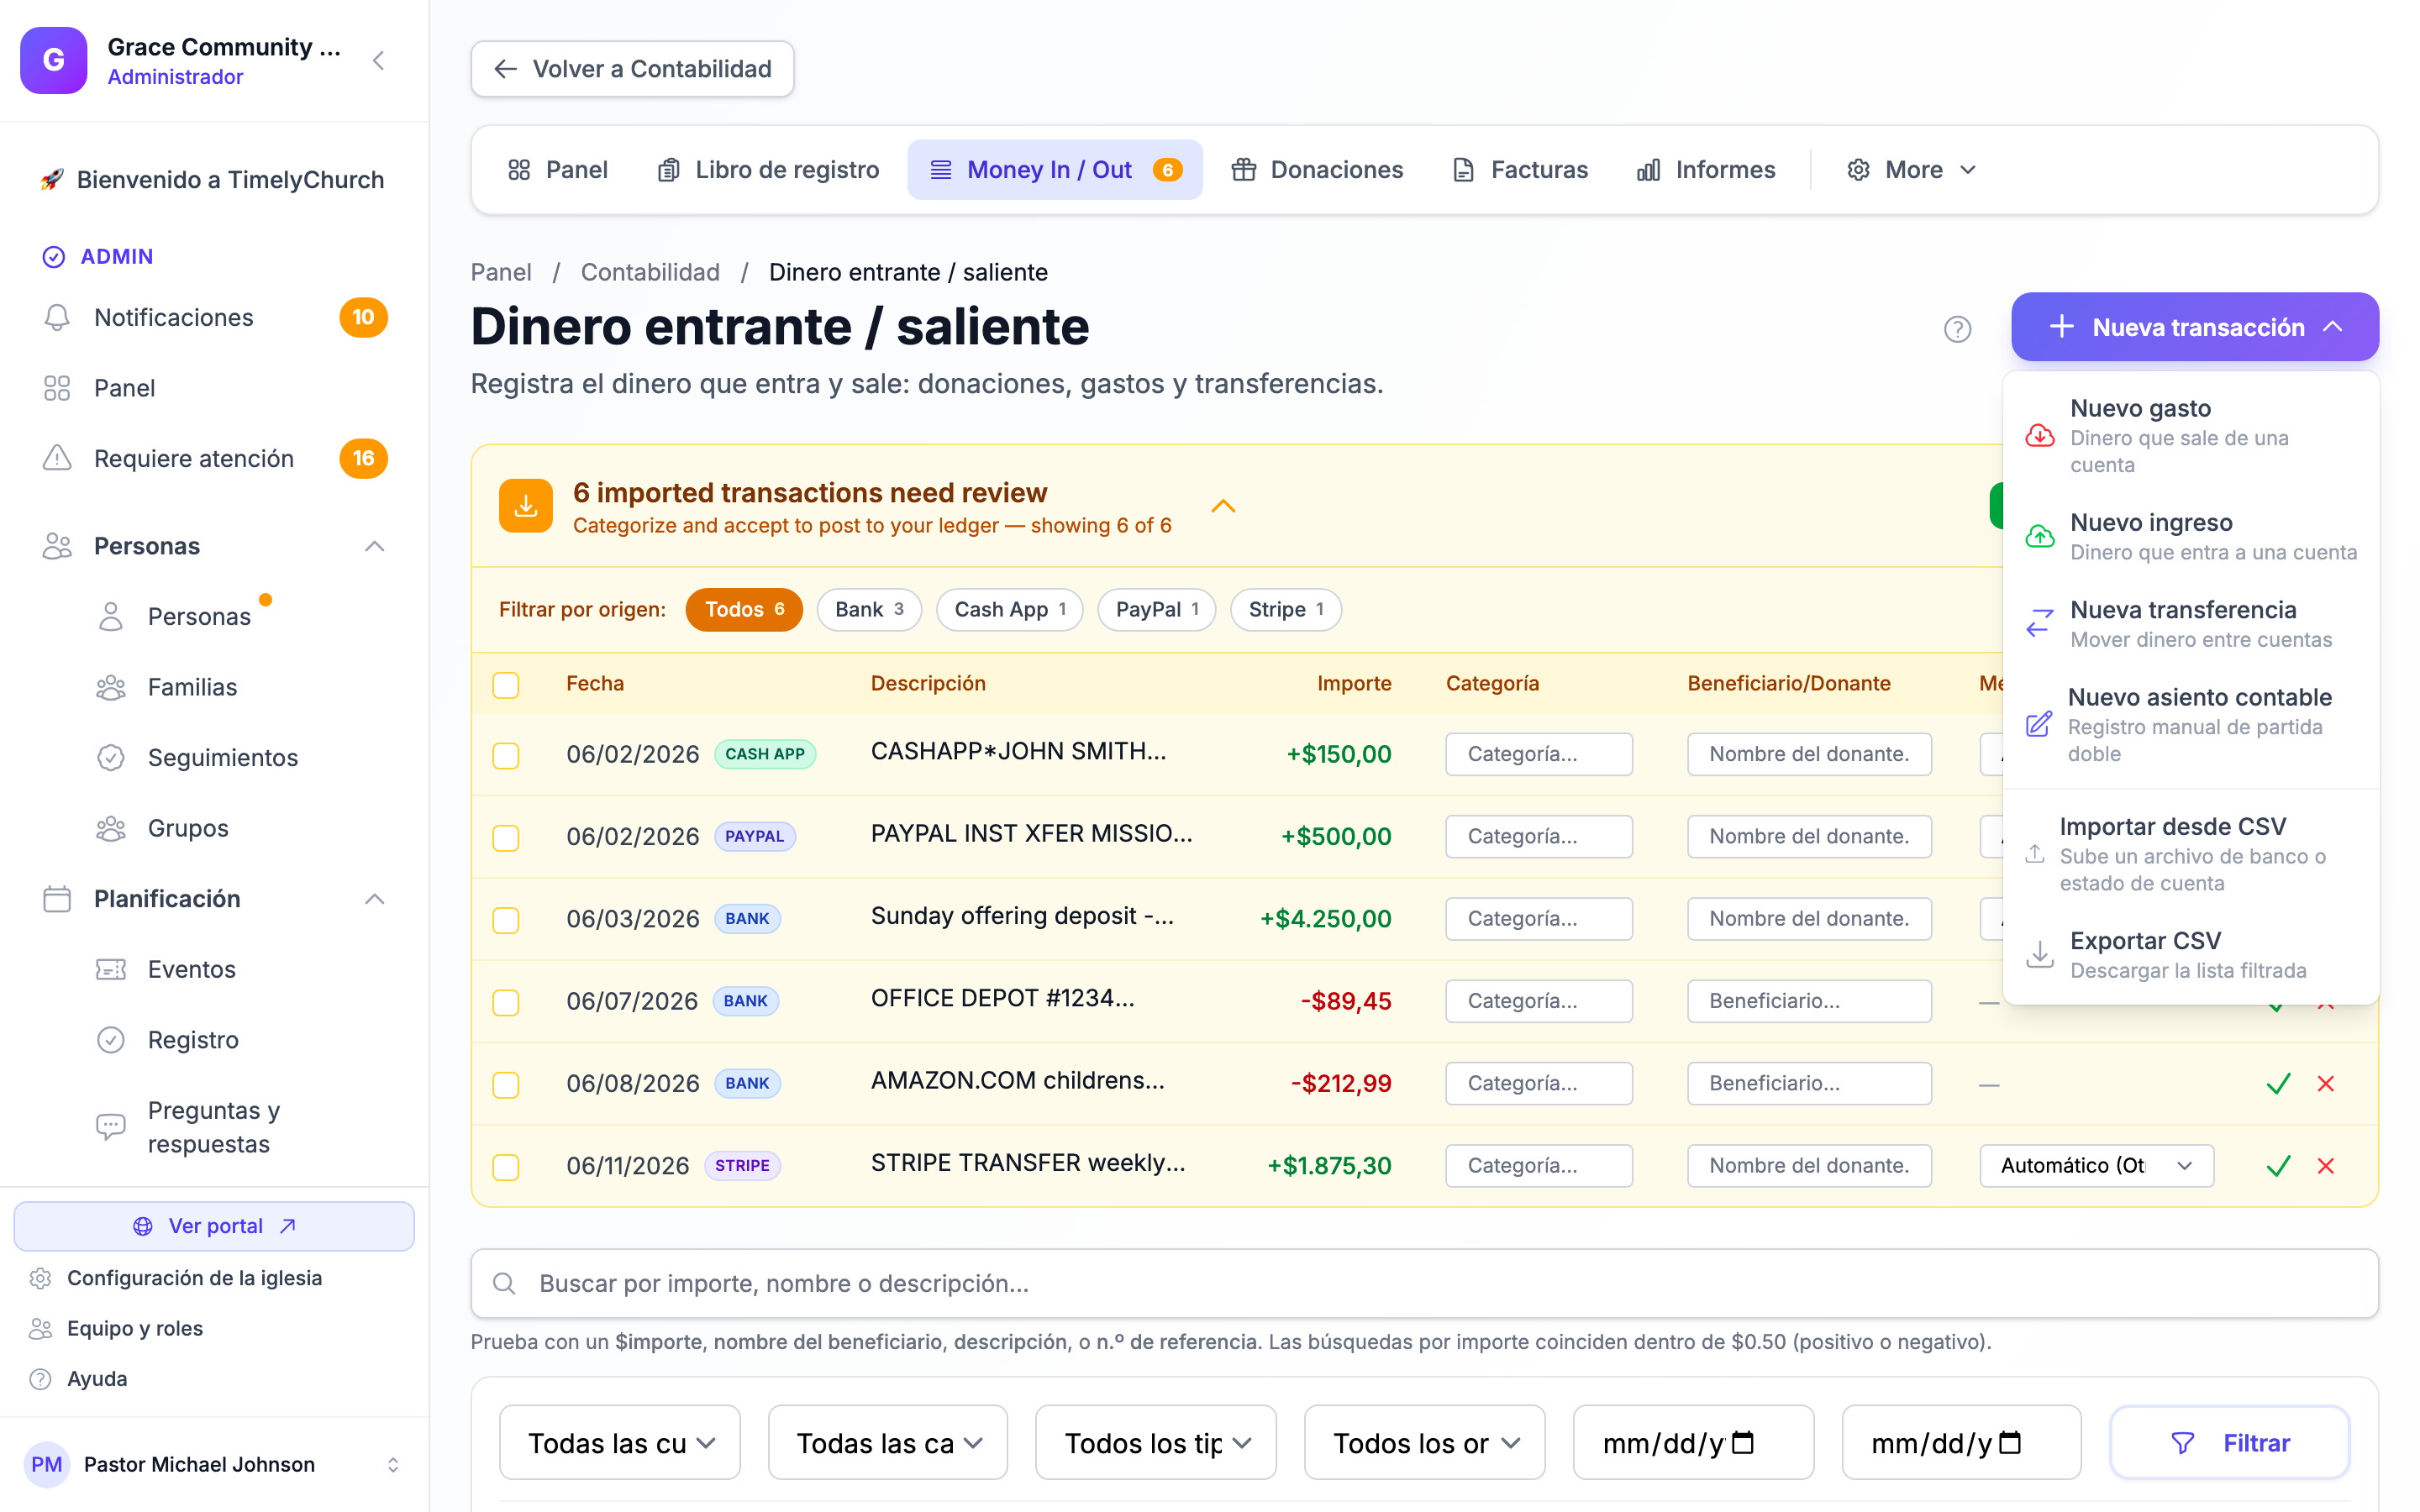The height and width of the screenshot is (1512, 2420).
Task: Select the Money In / Out tab
Action: [1055, 170]
